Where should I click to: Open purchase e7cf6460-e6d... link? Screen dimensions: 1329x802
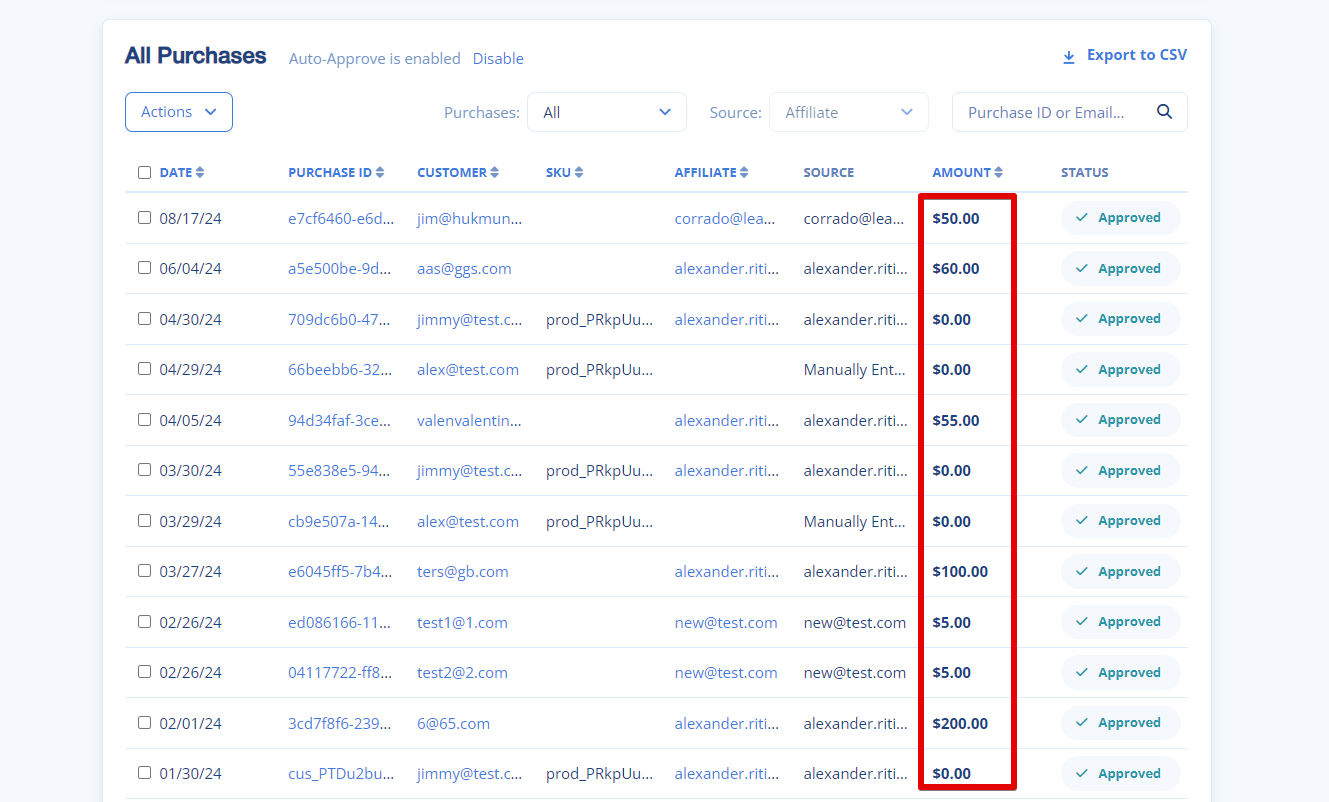[340, 218]
